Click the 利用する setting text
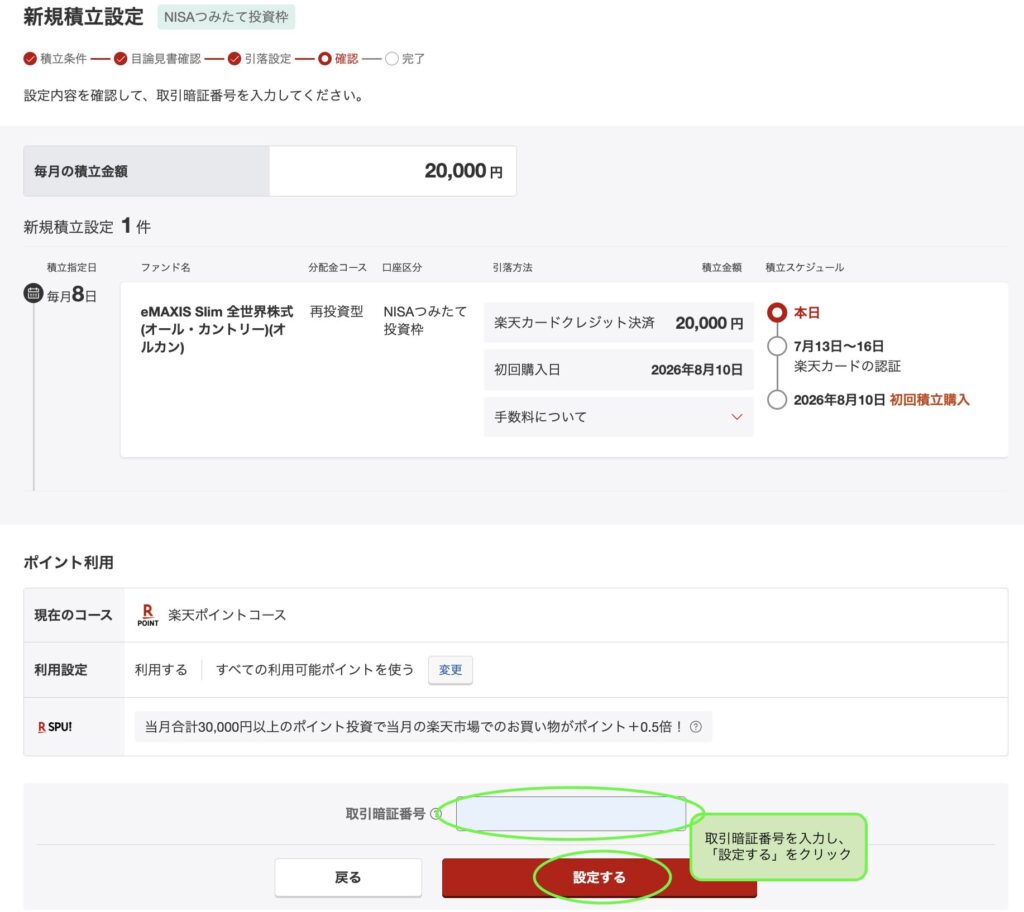 coord(161,670)
